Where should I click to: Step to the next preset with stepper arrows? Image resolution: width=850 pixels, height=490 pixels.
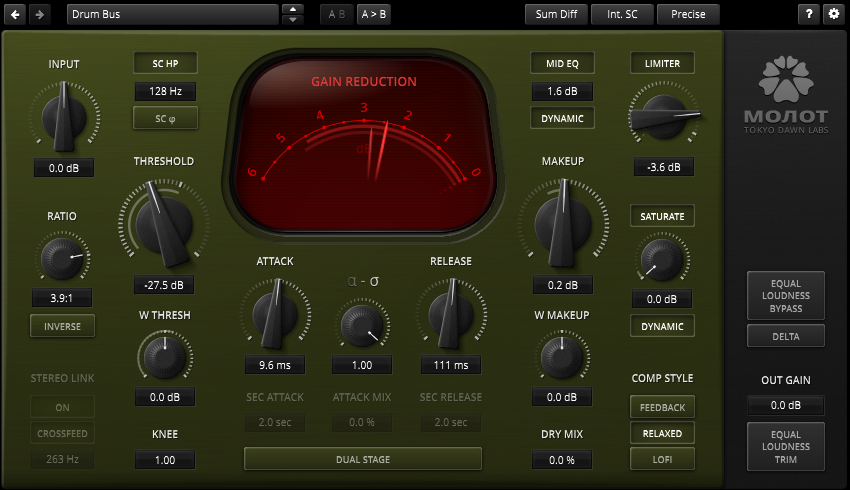tap(293, 19)
